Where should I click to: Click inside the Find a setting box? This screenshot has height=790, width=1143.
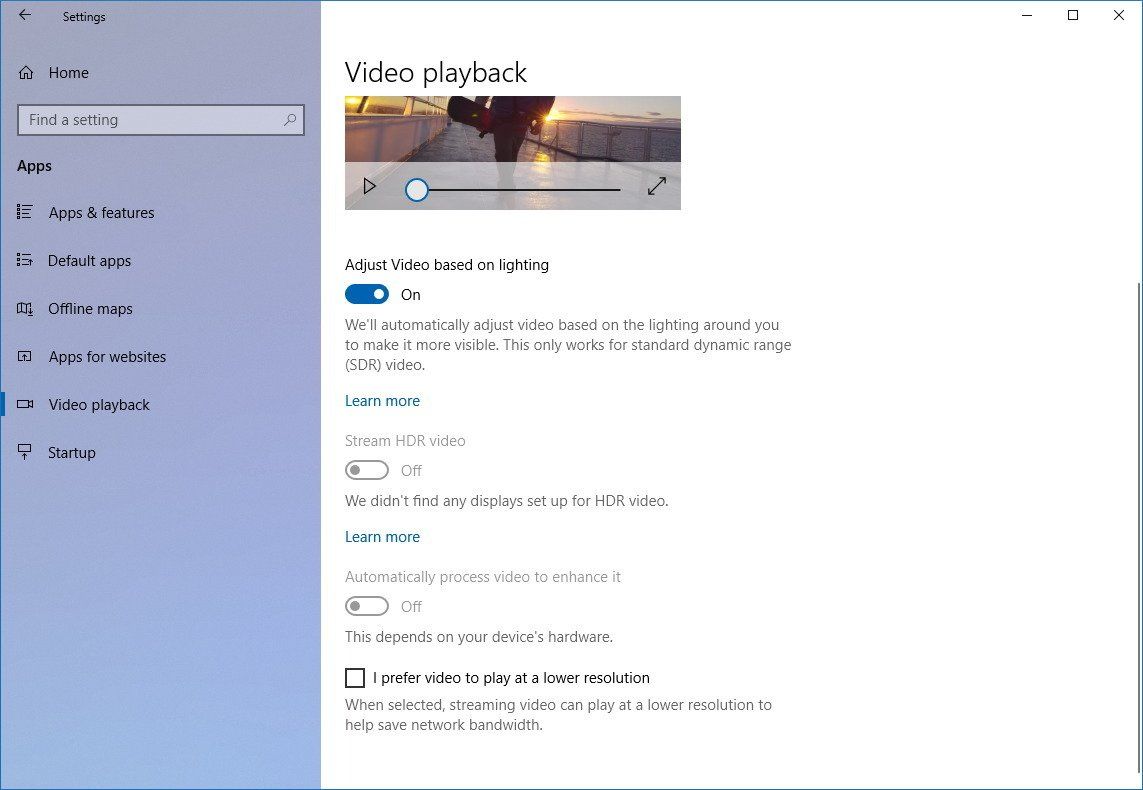coord(150,119)
